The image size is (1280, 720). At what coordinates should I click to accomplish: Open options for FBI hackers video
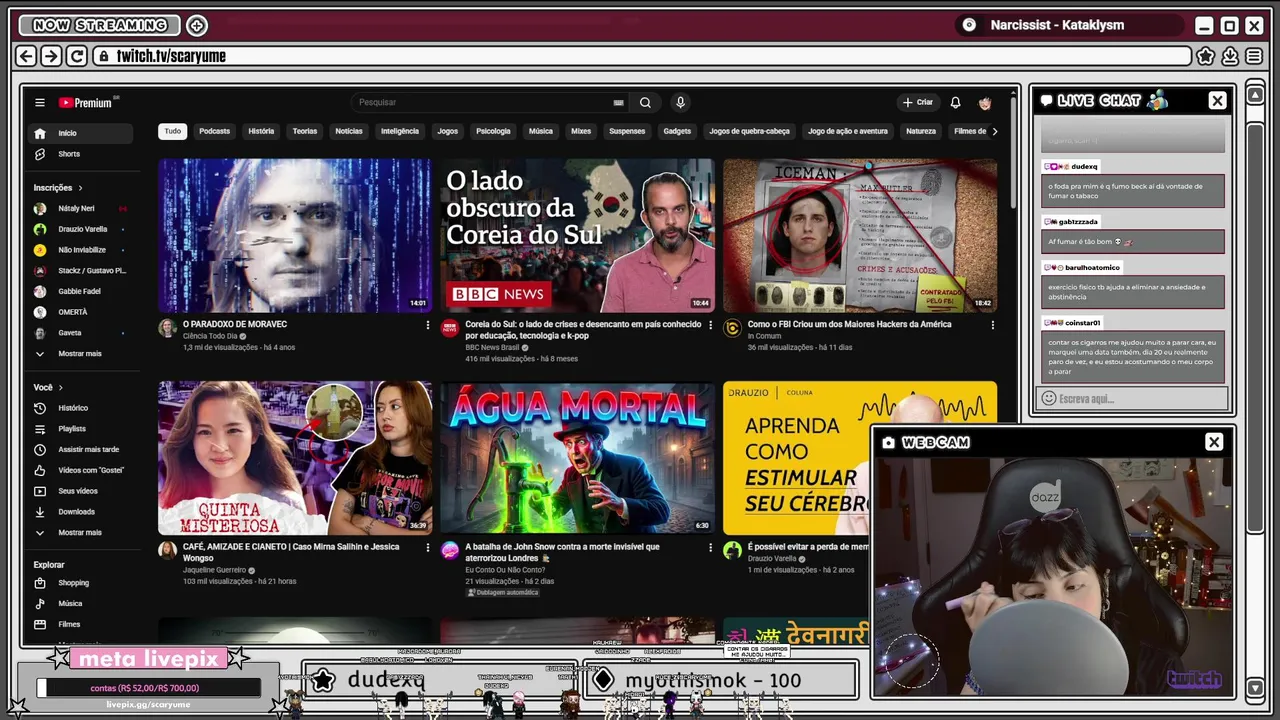[992, 325]
